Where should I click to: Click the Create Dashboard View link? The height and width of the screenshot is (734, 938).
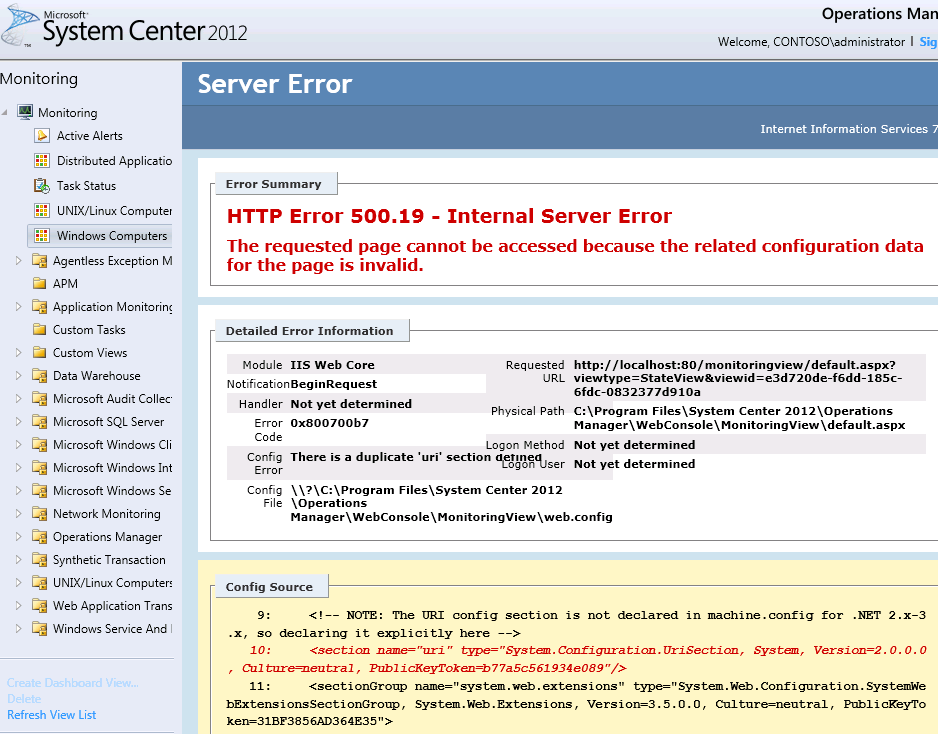pyautogui.click(x=72, y=683)
